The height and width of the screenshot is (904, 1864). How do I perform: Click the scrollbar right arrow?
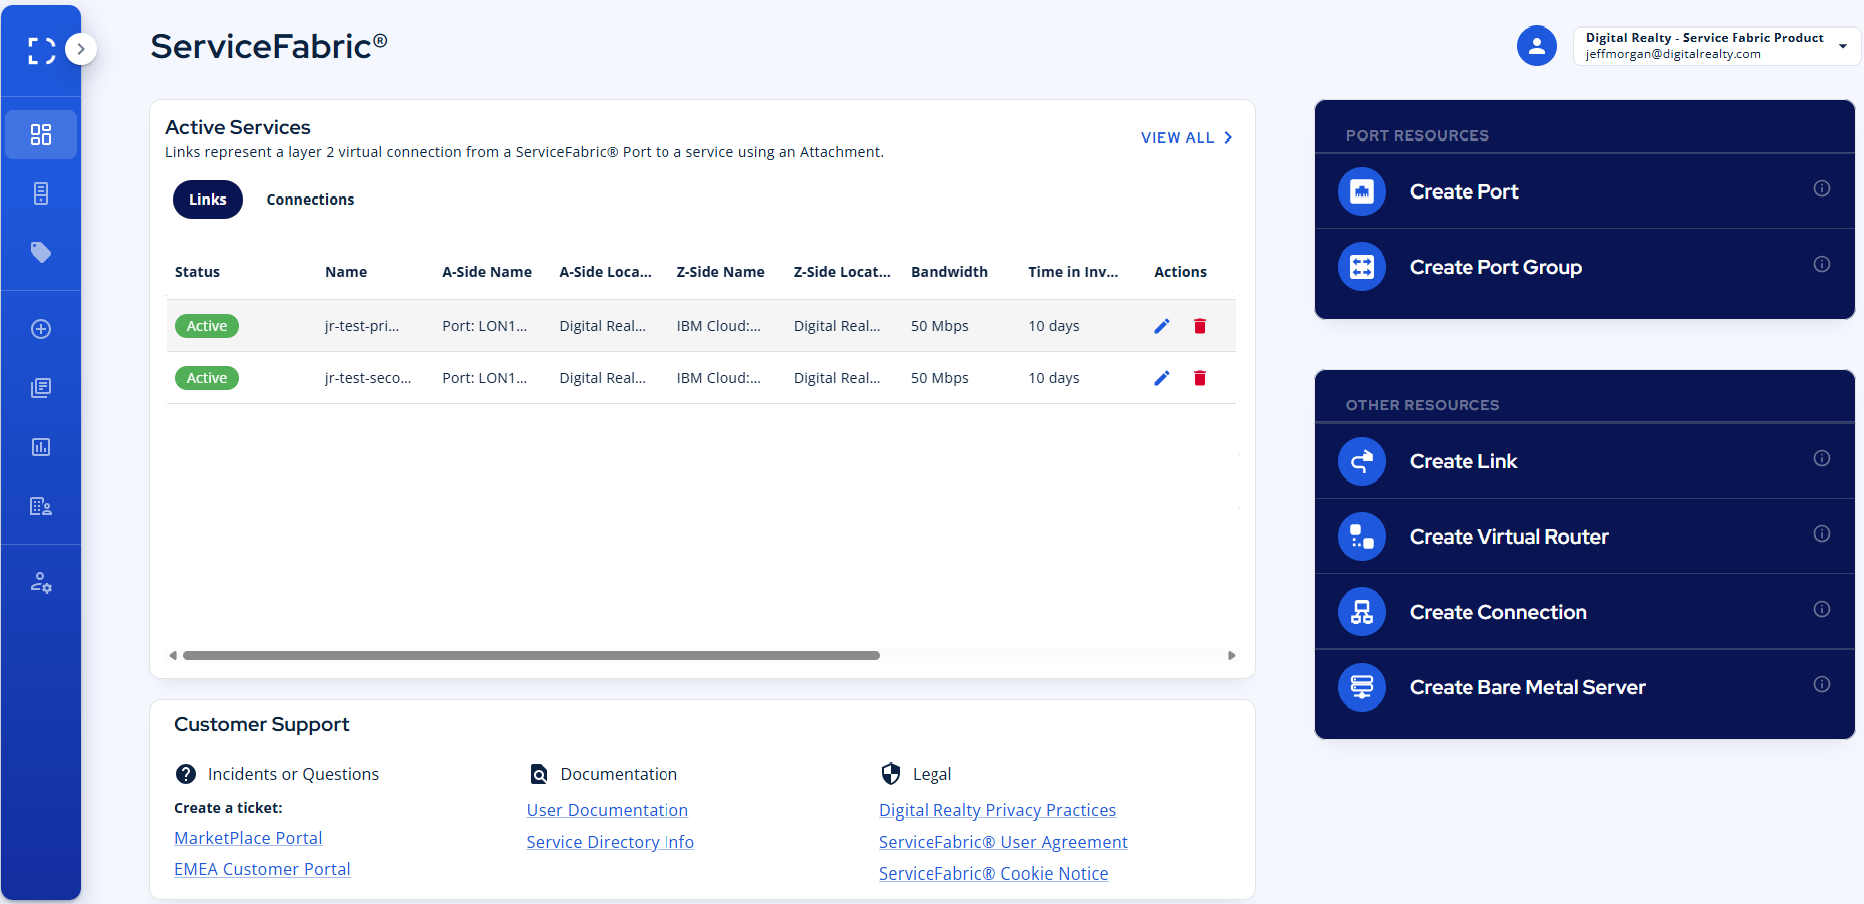point(1232,656)
